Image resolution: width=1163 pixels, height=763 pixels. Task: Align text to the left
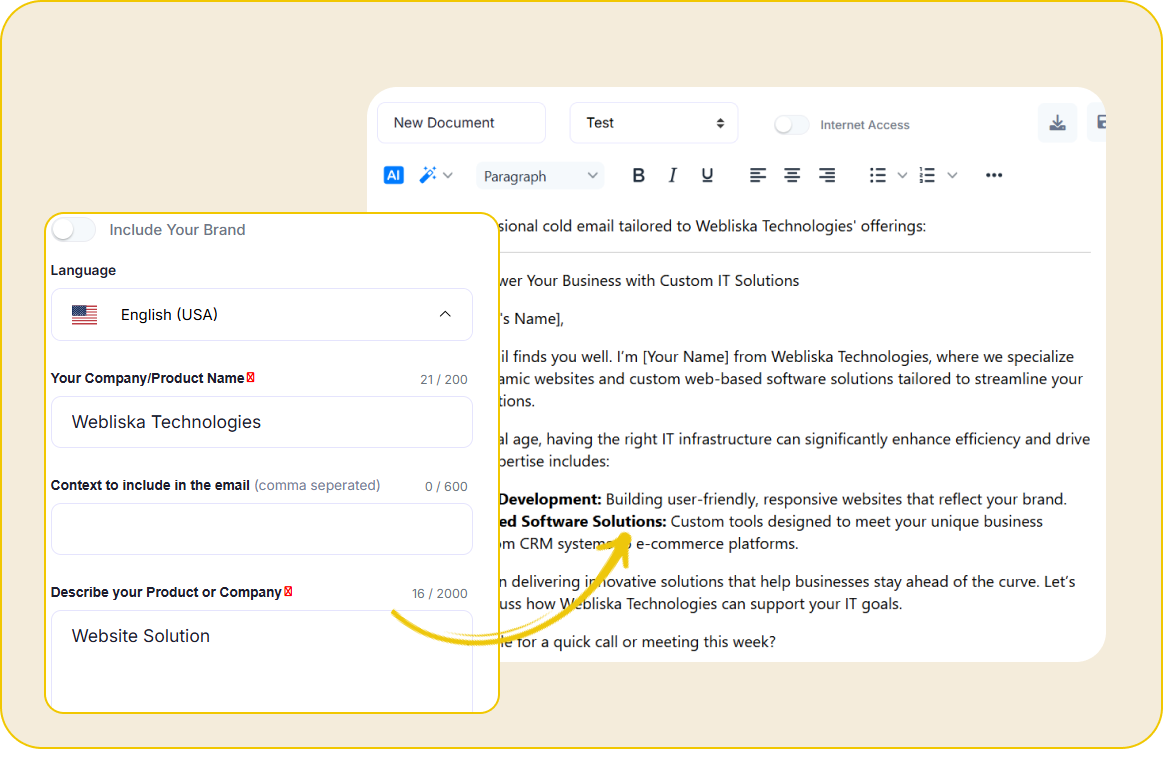point(757,176)
